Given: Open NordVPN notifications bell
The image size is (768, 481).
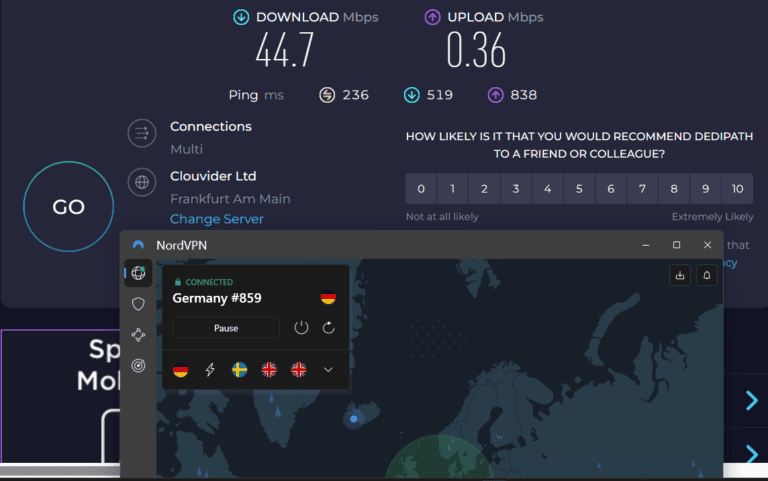Looking at the screenshot, I should [707, 275].
